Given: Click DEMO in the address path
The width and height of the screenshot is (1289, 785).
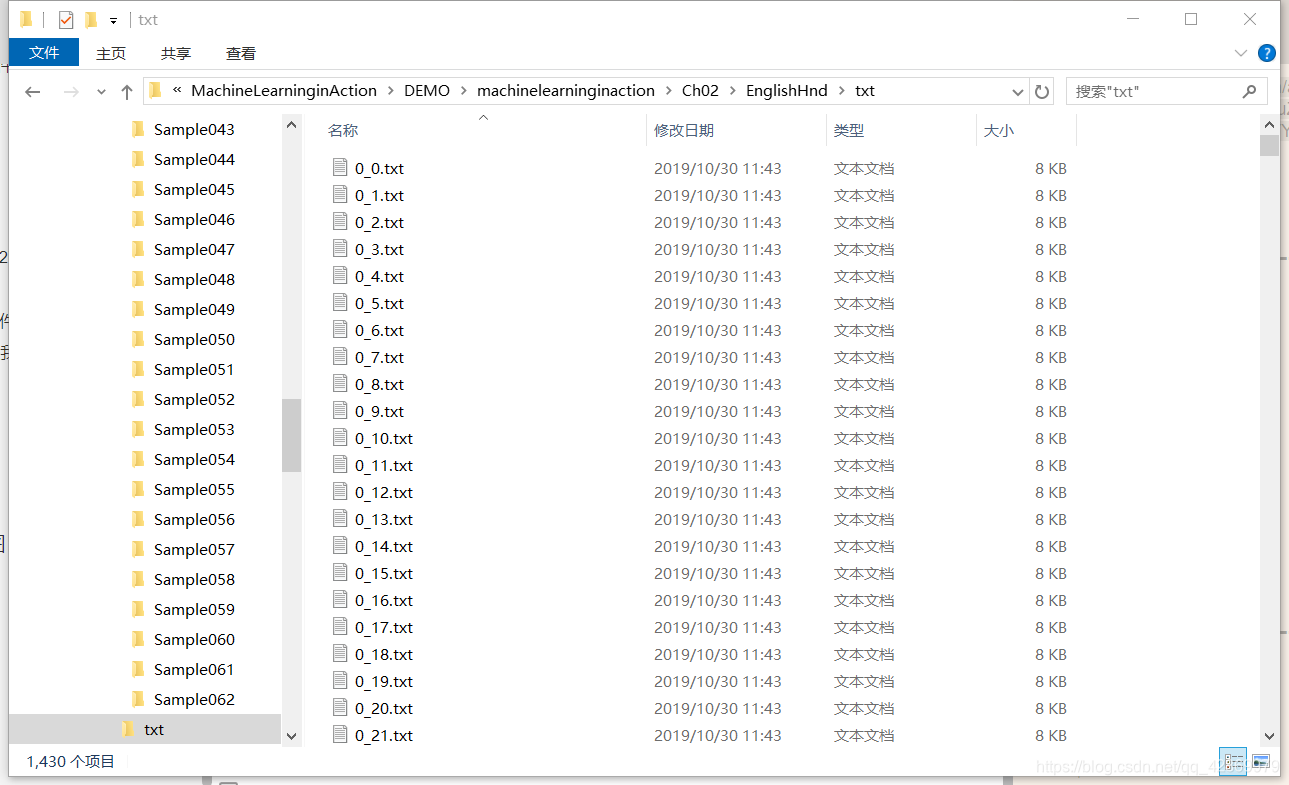Looking at the screenshot, I should [427, 91].
